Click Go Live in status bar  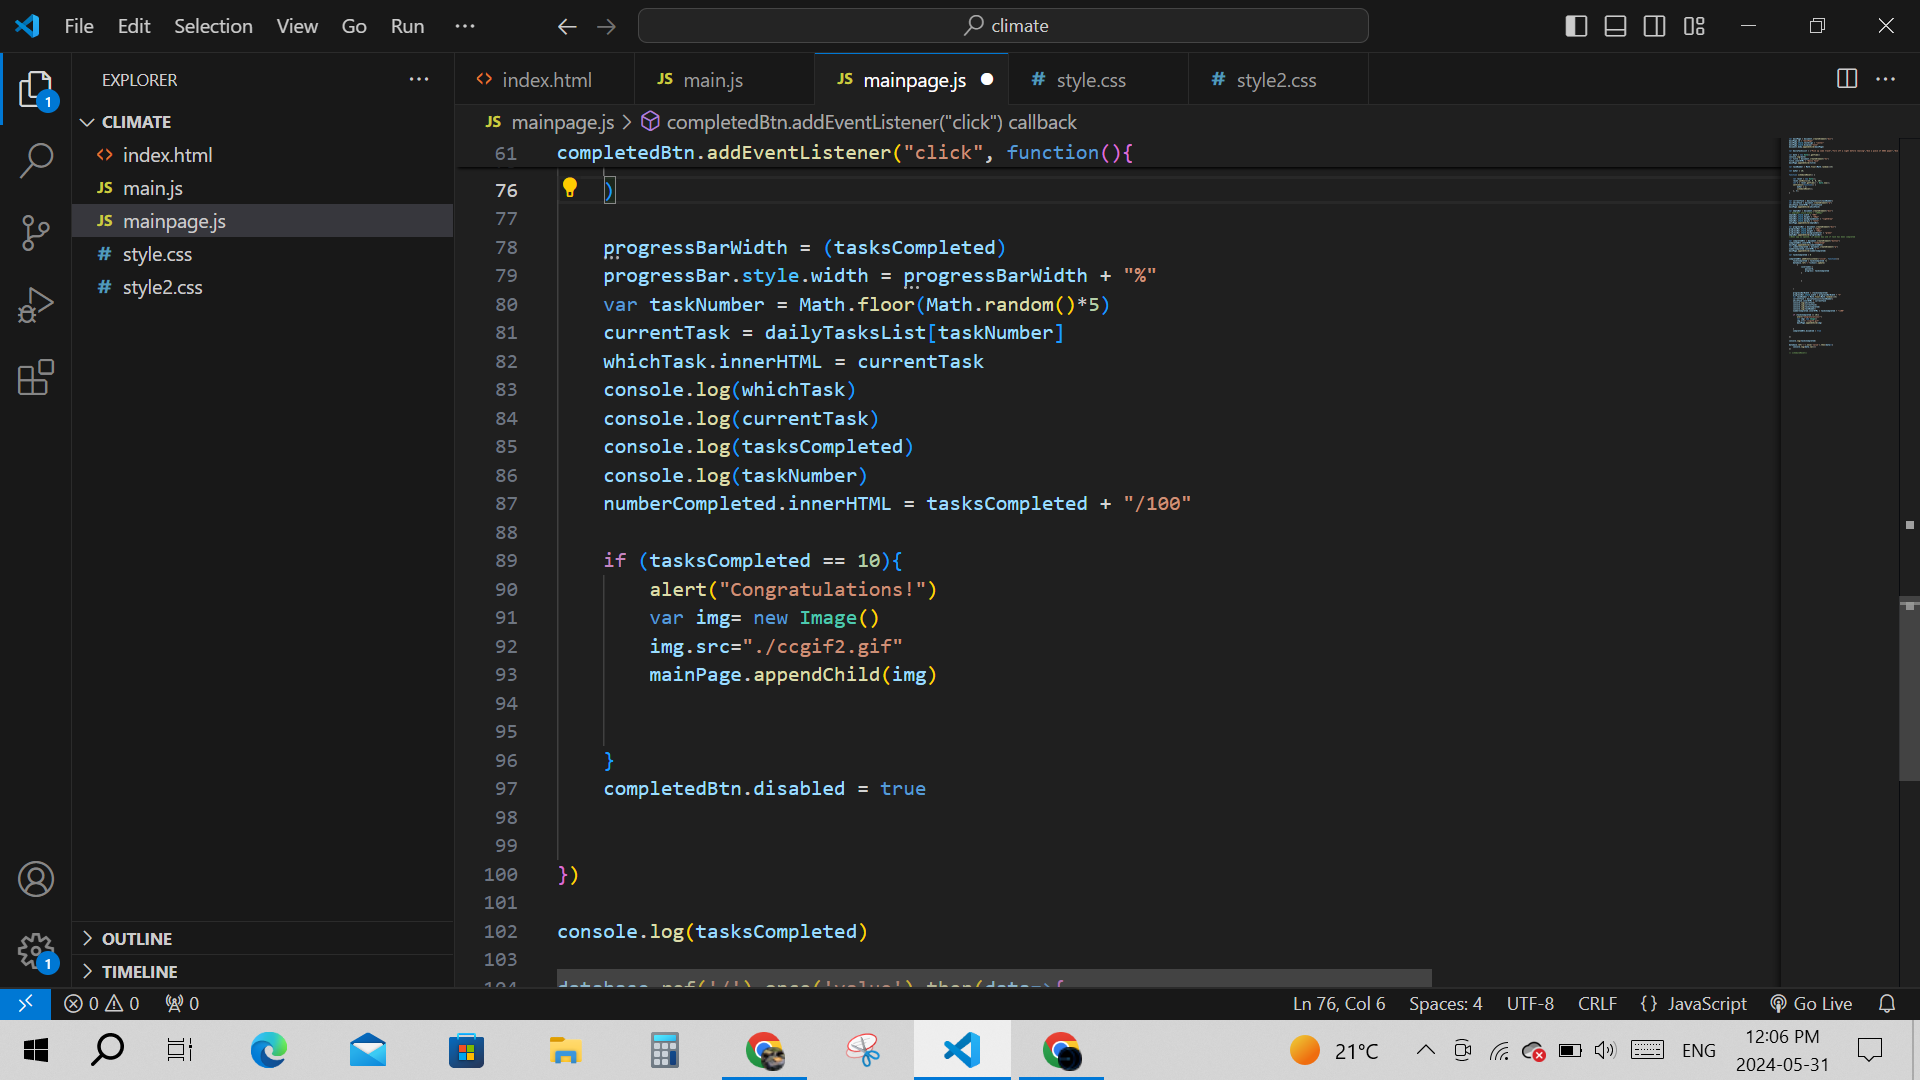coord(1811,1003)
